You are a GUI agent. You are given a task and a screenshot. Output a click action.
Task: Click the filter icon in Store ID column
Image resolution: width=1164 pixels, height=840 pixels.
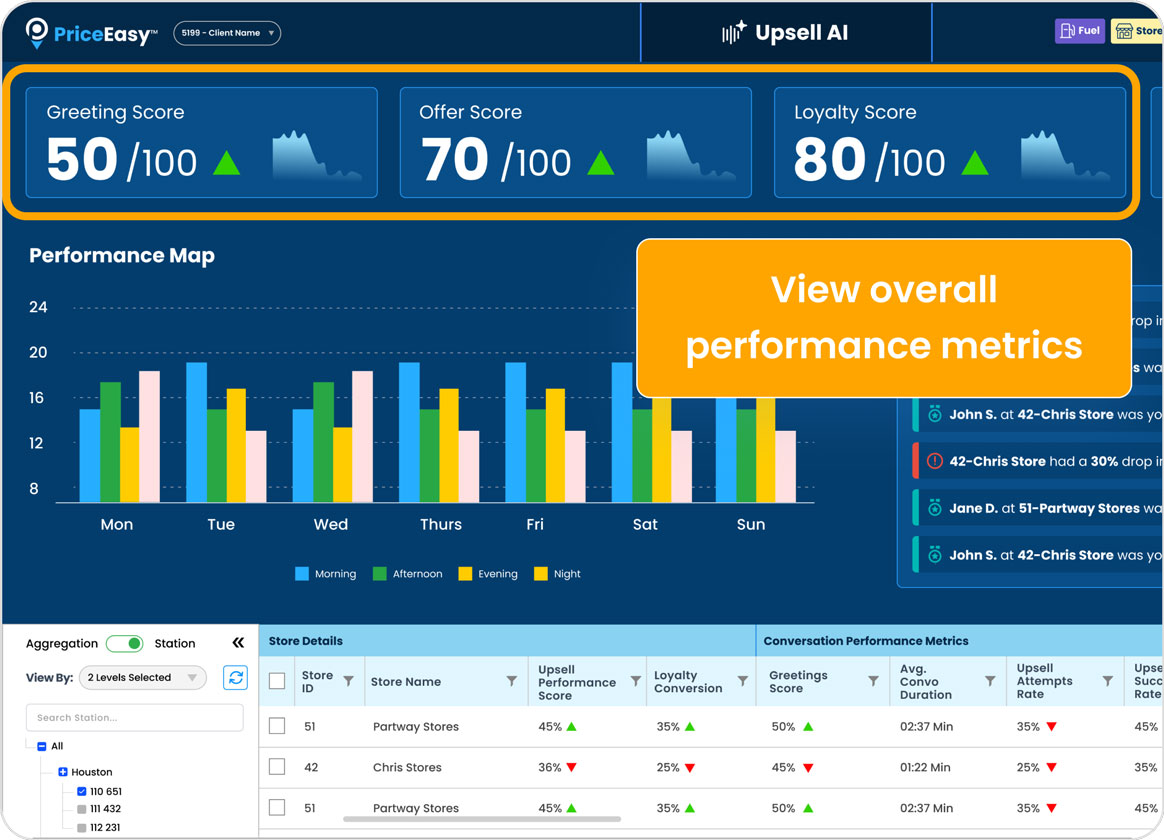click(x=348, y=681)
